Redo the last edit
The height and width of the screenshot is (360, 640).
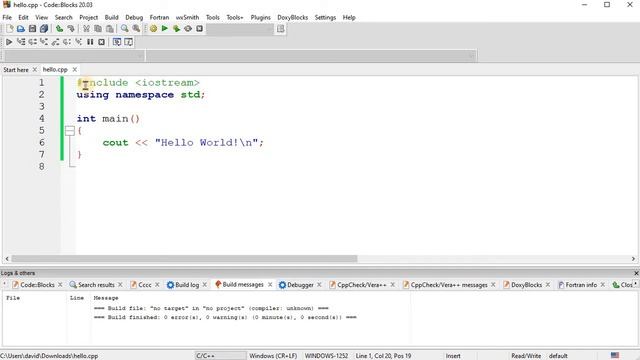pos(71,29)
